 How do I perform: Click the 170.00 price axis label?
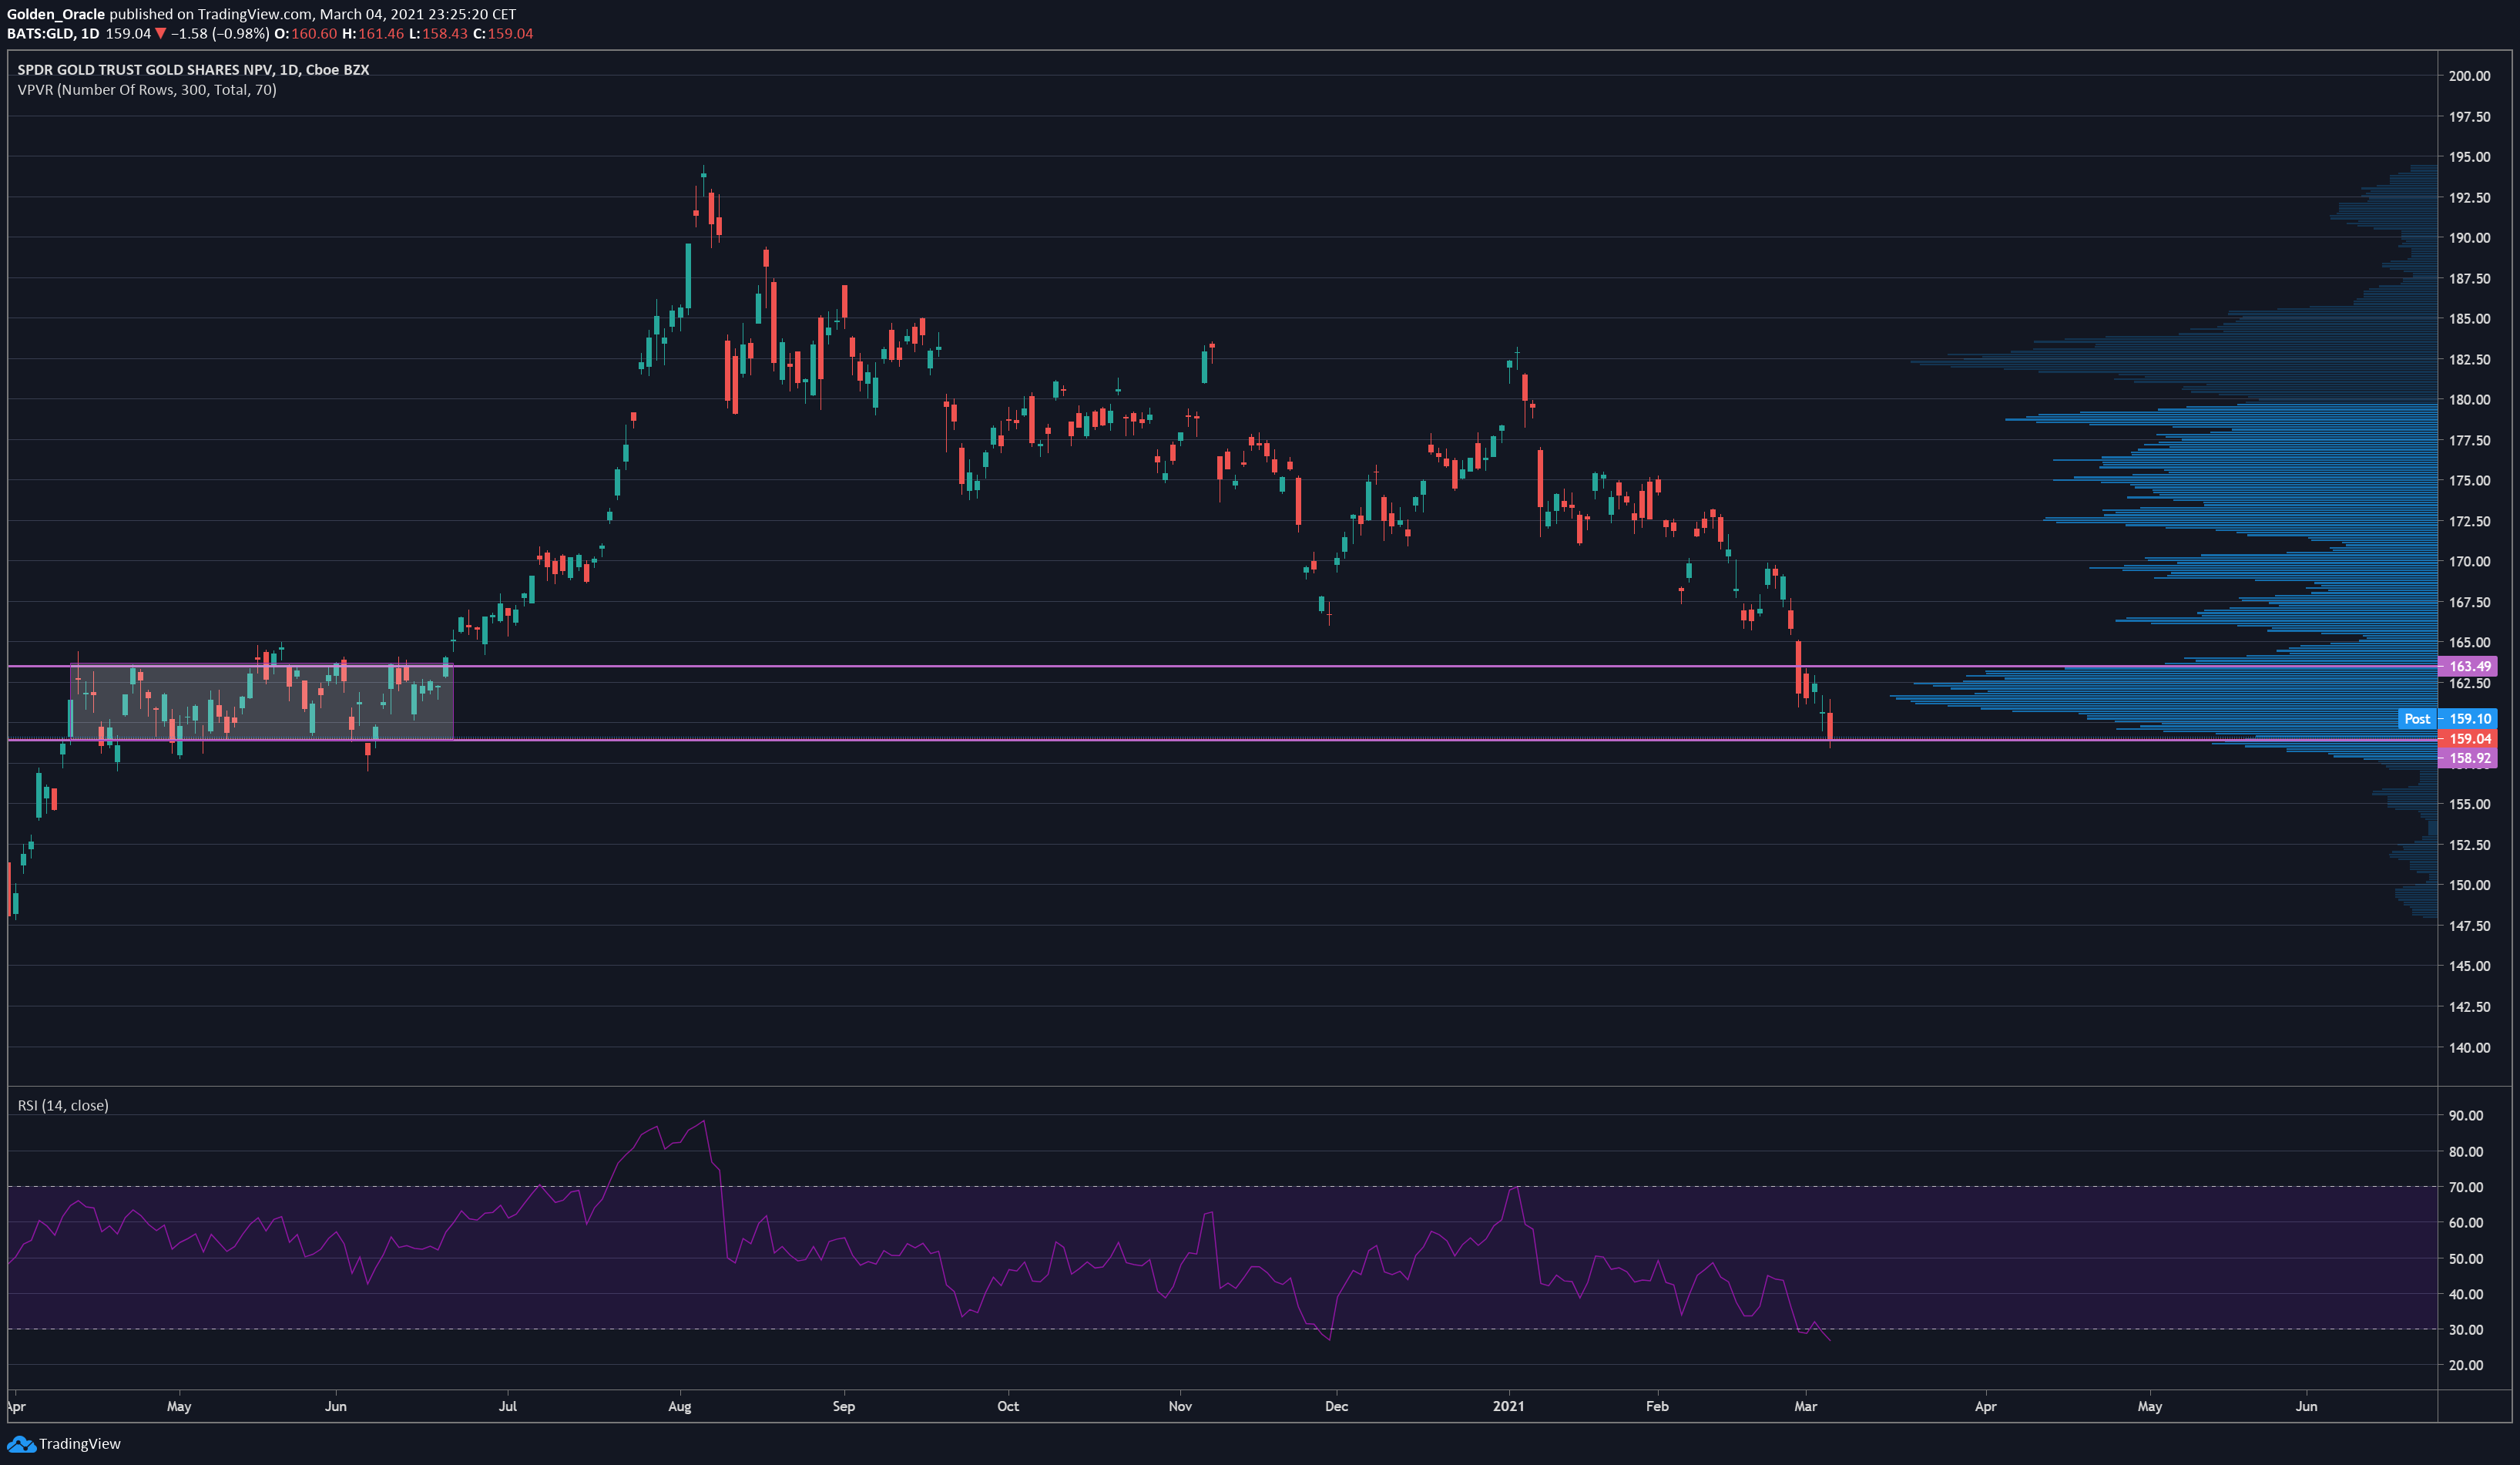point(2469,562)
